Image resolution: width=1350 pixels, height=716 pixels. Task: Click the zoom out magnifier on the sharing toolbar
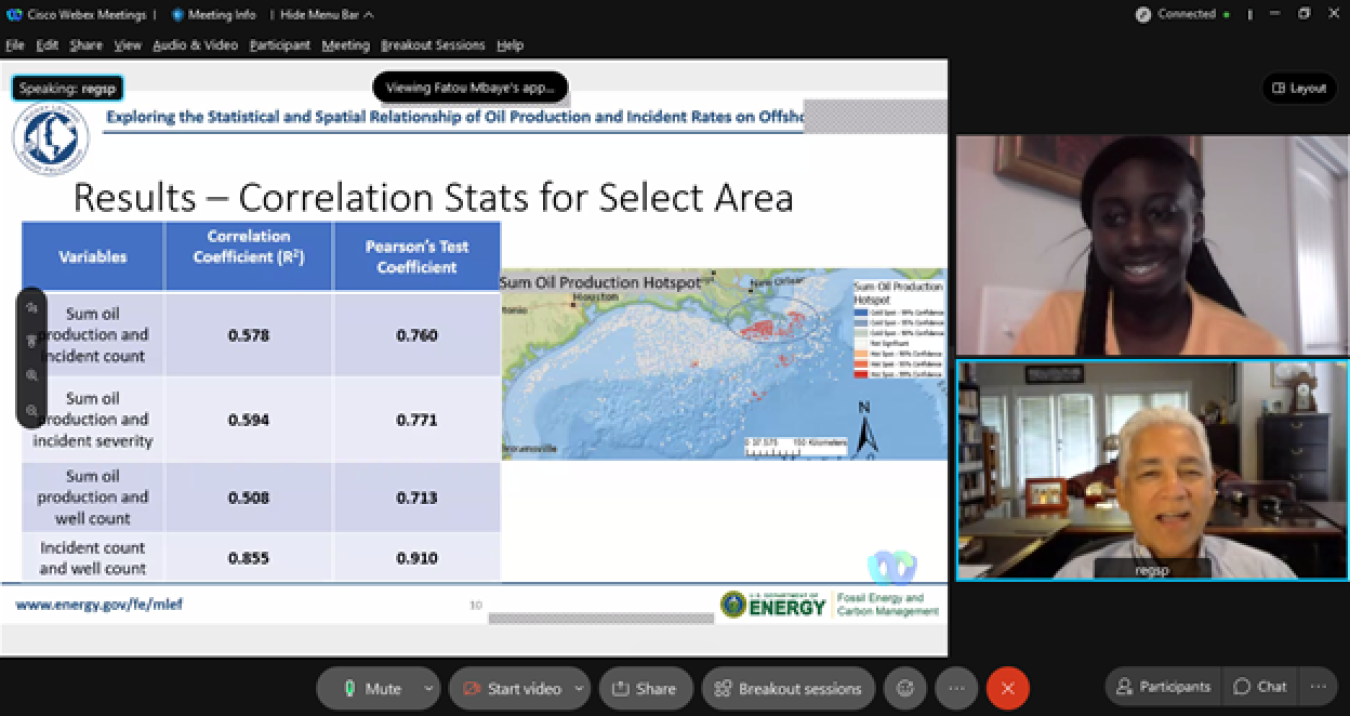click(32, 410)
